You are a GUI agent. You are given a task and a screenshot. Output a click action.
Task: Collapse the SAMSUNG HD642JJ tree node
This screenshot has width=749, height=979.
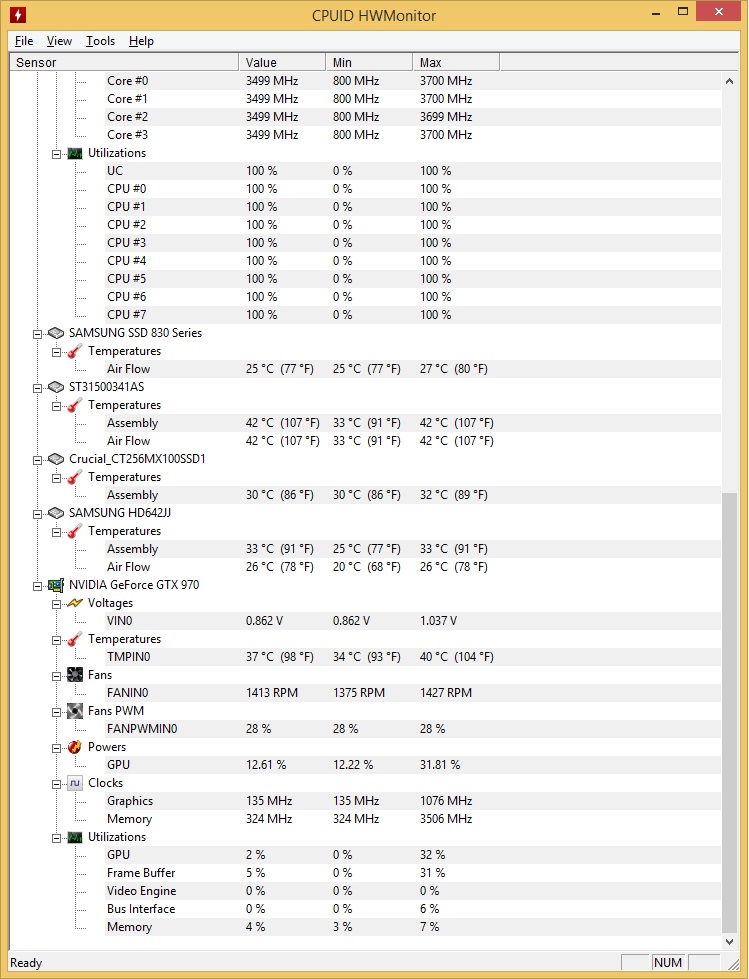(37, 513)
